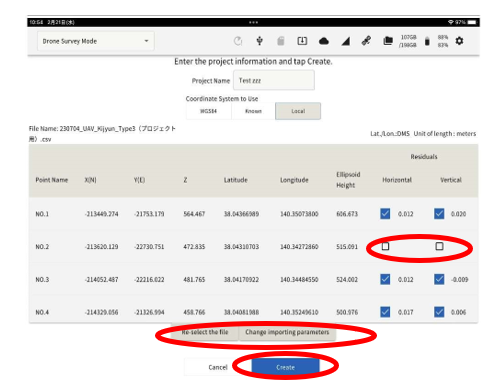Click the Latitude column header
This screenshot has width=502, height=388.
pyautogui.click(x=236, y=180)
